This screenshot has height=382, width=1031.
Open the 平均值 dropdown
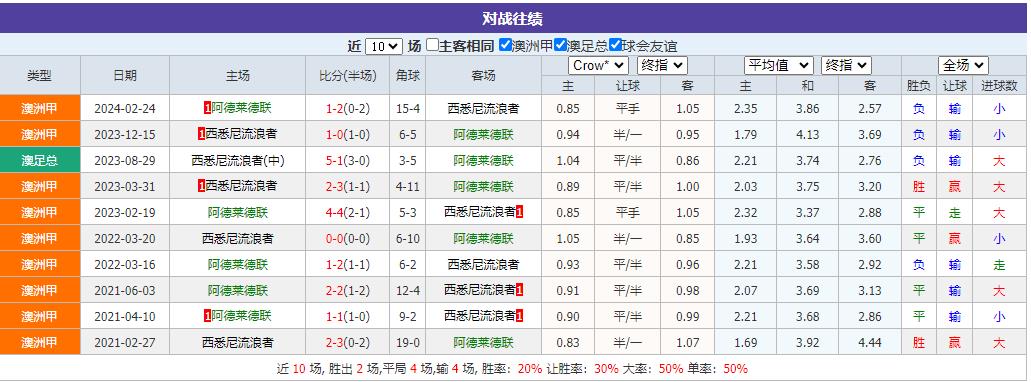(779, 65)
